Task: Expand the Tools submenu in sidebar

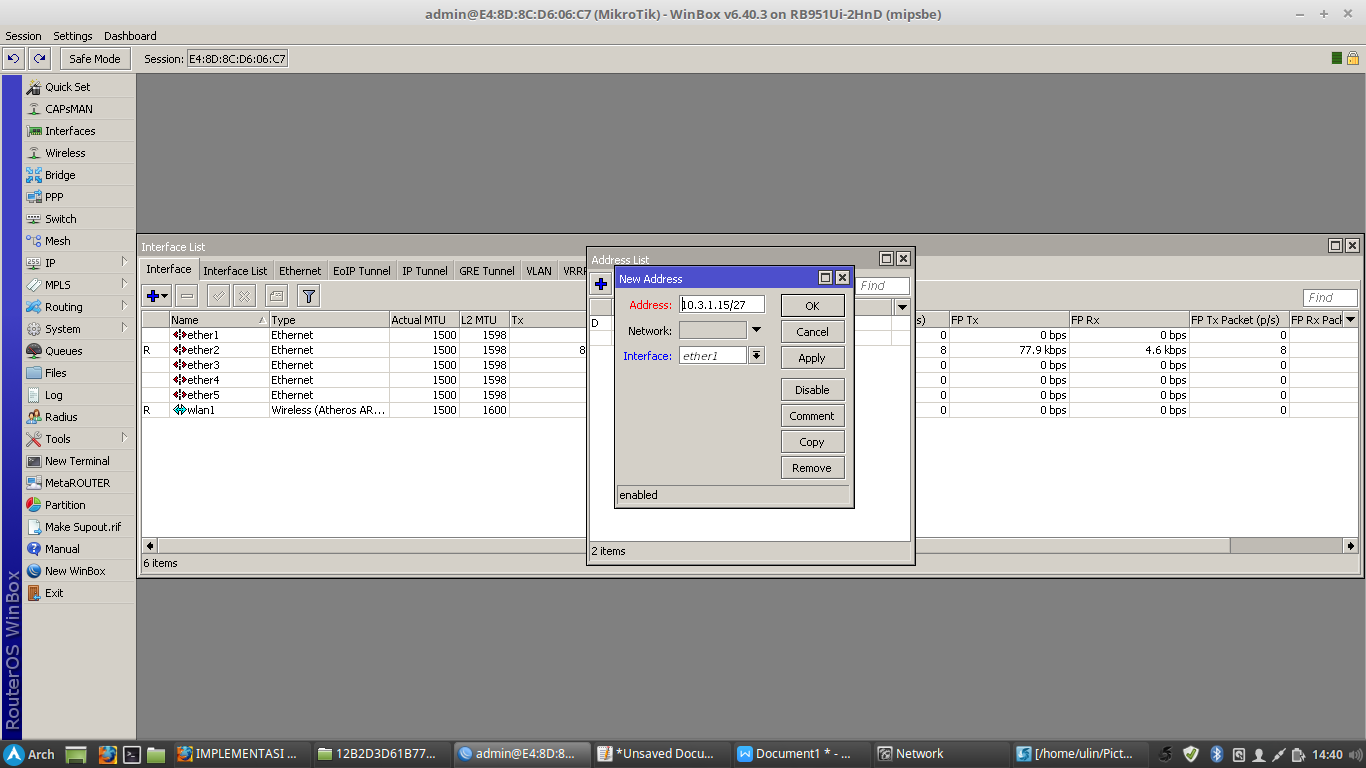Action: pyautogui.click(x=125, y=438)
